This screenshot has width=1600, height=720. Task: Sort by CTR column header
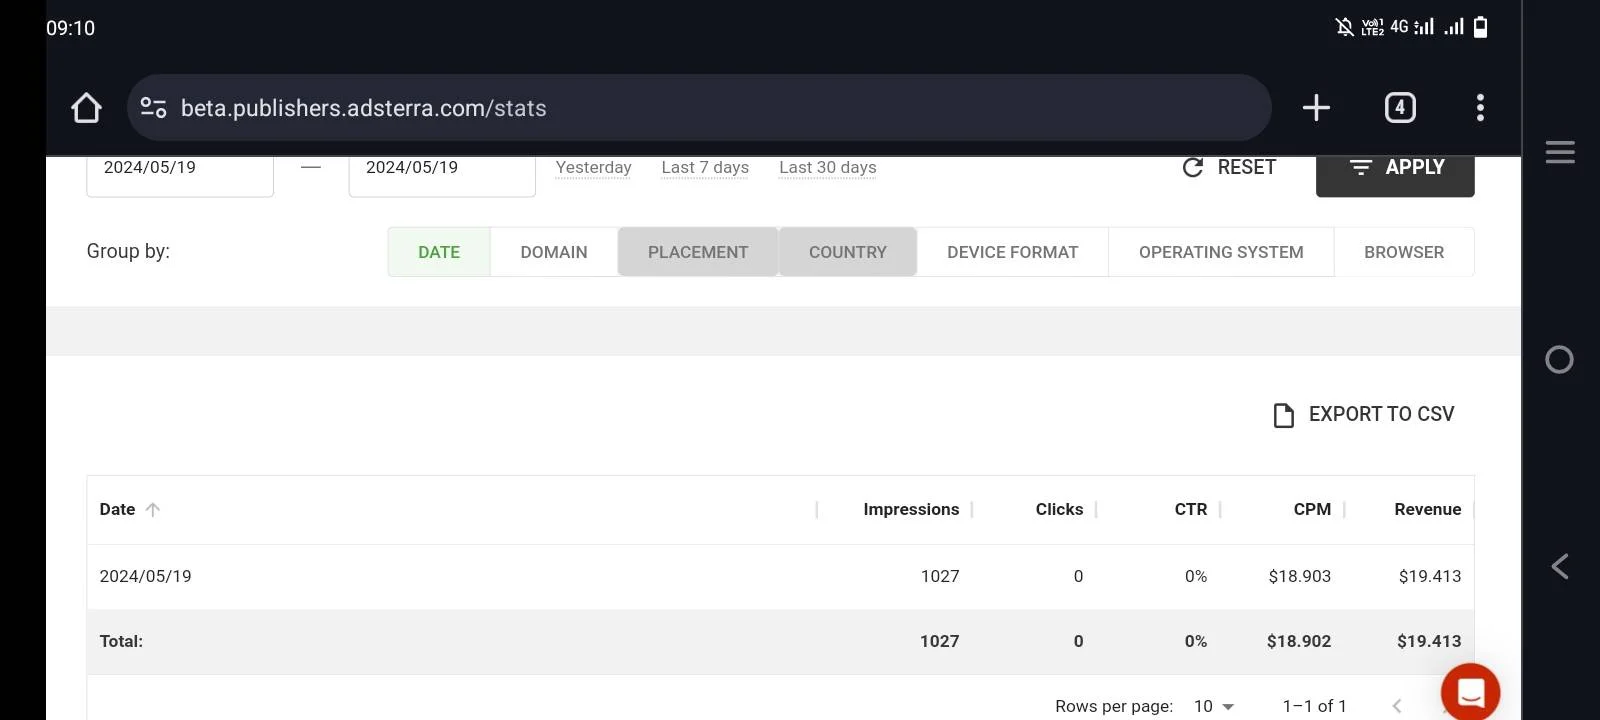(x=1191, y=510)
